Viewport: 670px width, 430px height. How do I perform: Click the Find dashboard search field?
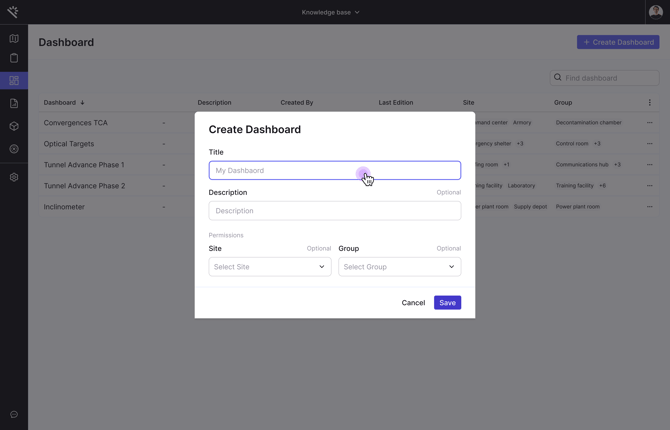pos(605,78)
